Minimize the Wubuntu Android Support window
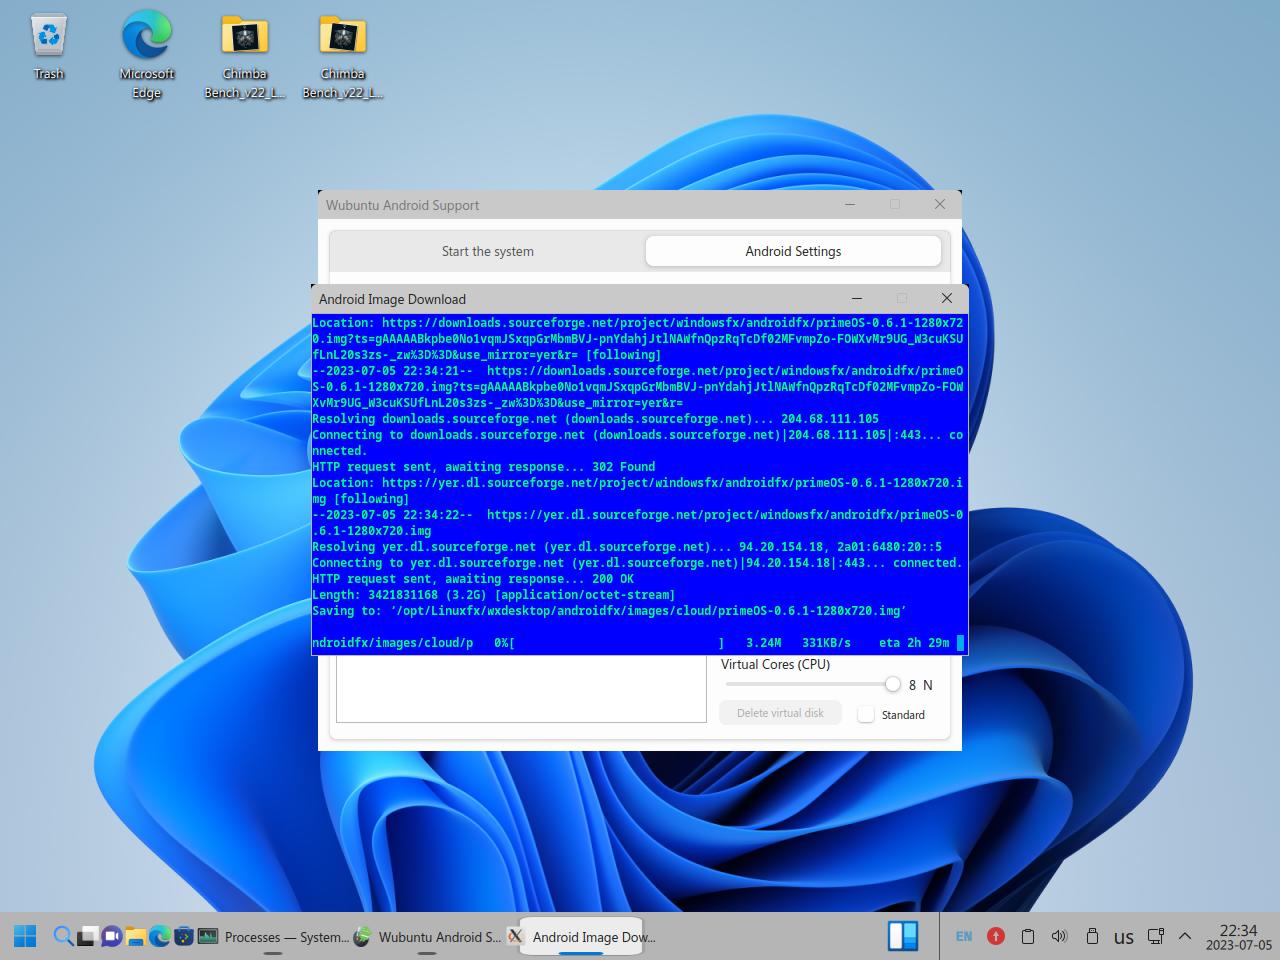The image size is (1280, 960). 850,204
